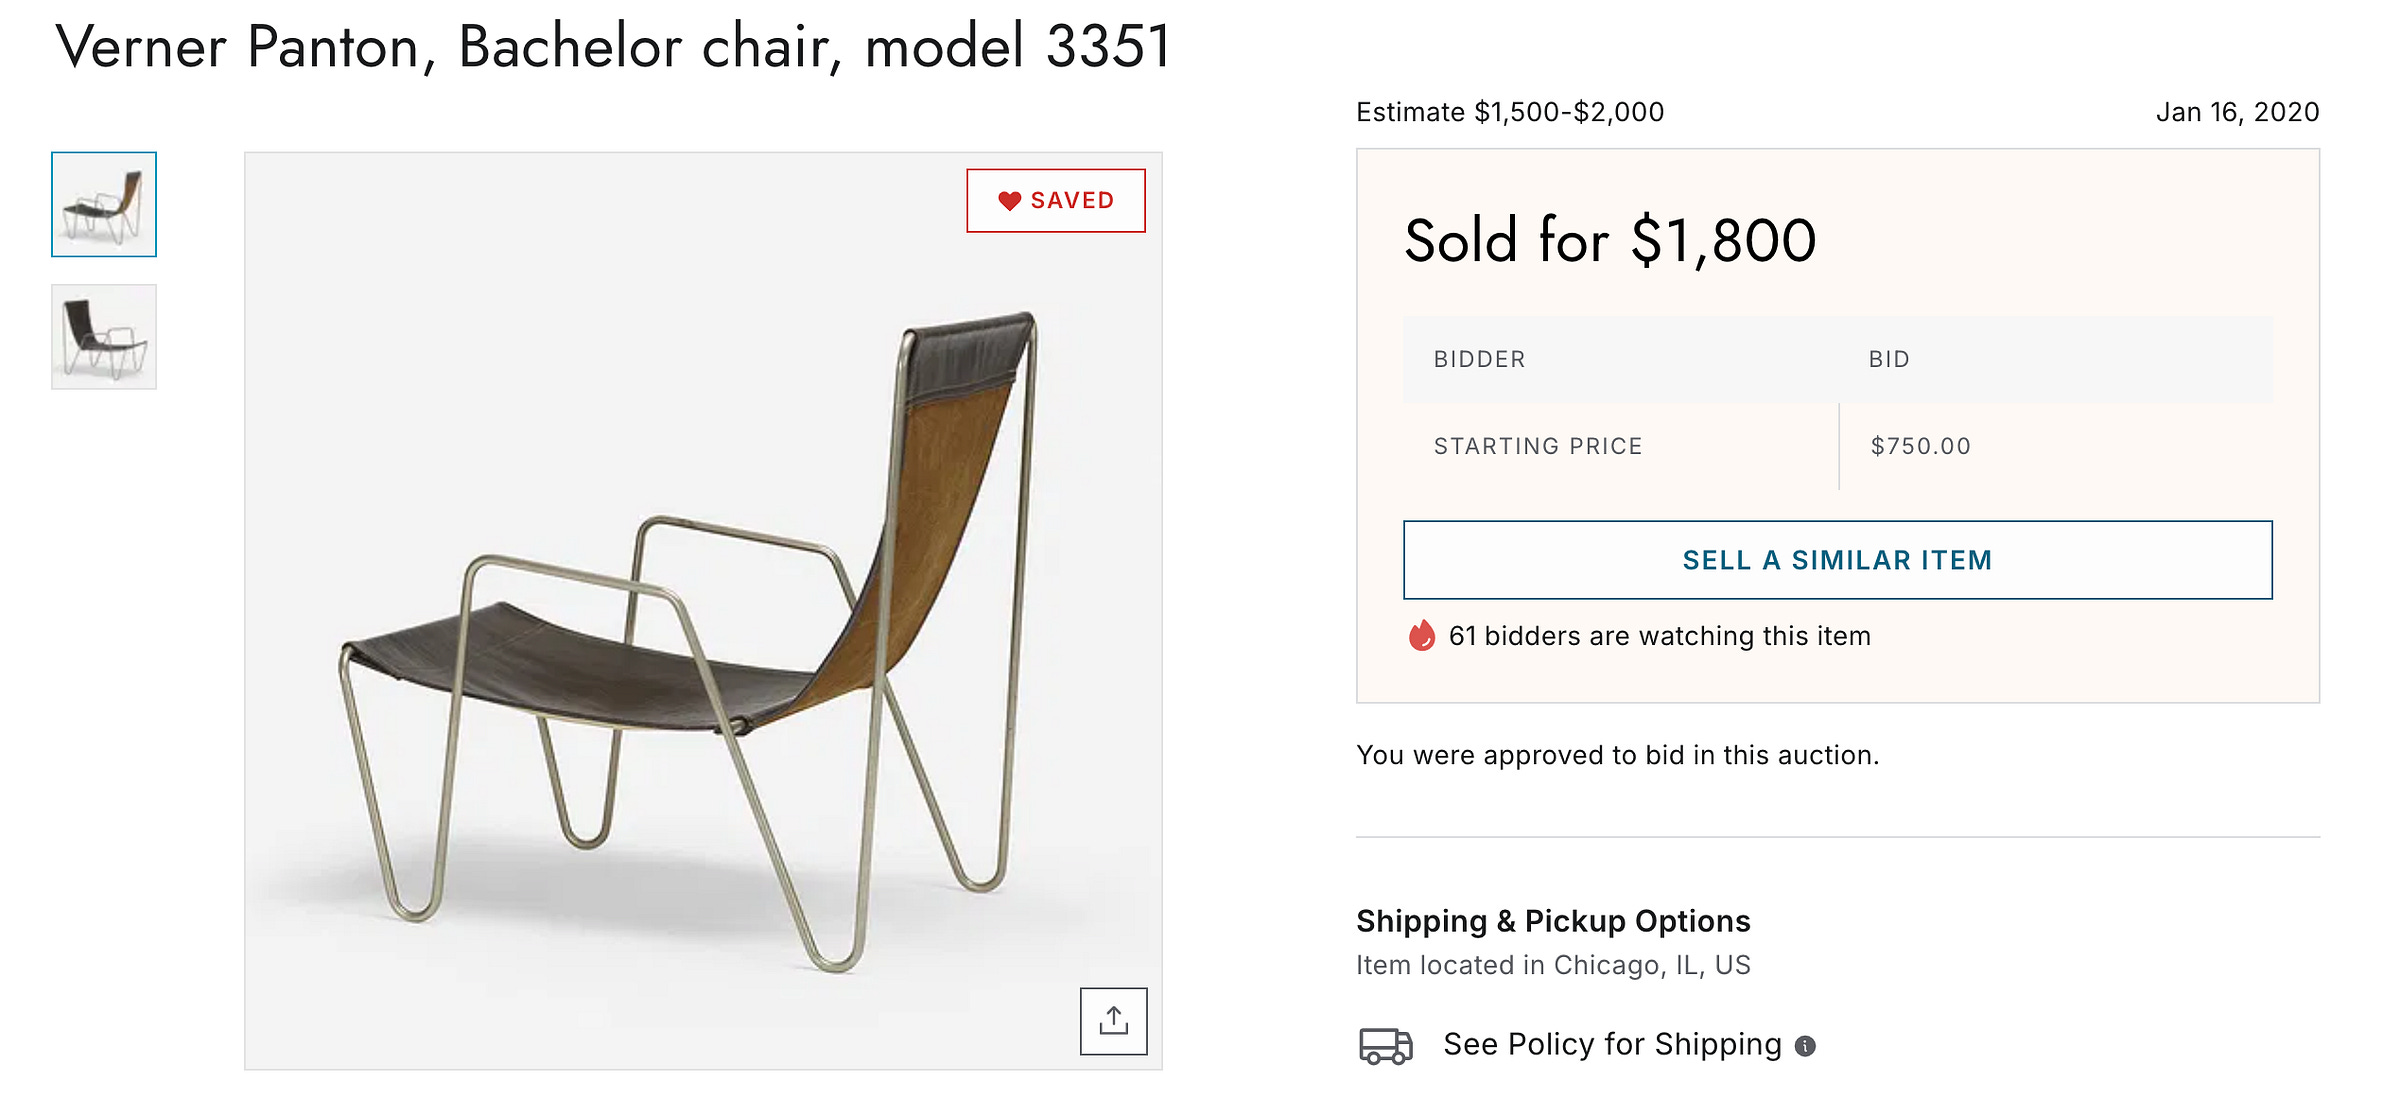This screenshot has width=2400, height=1120.
Task: Click the flame icon beside the watching count
Action: click(1421, 635)
